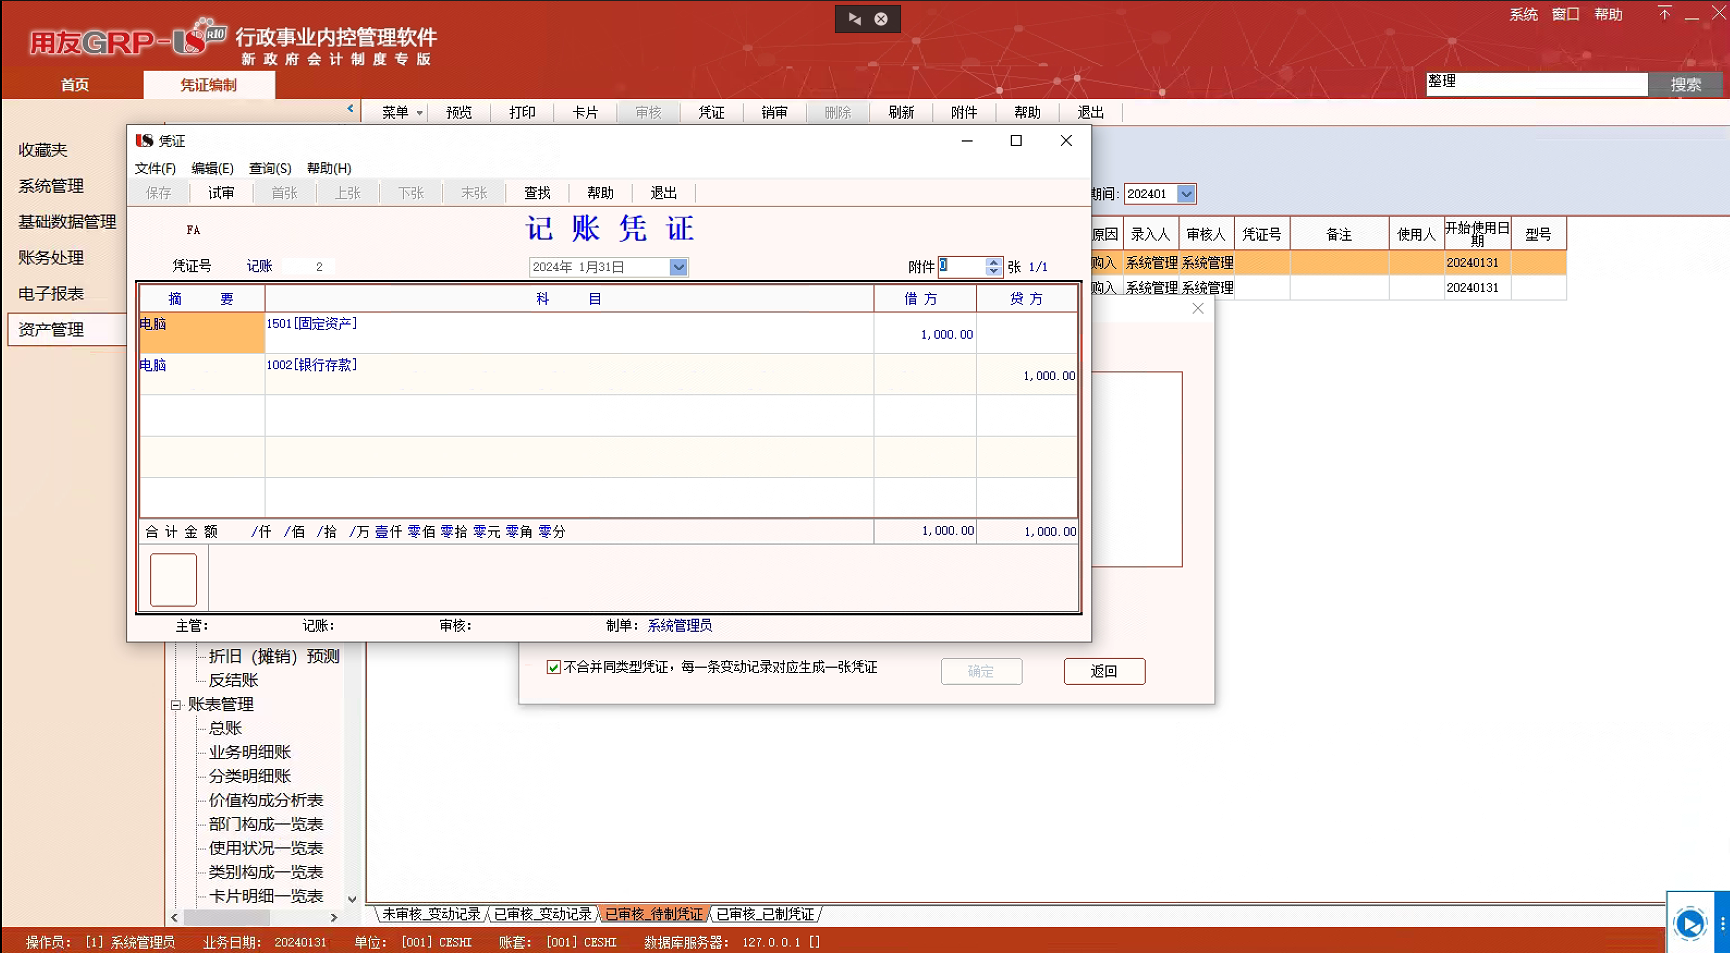
Task: Open 基础数据管理 in left sidebar
Action: pos(67,222)
